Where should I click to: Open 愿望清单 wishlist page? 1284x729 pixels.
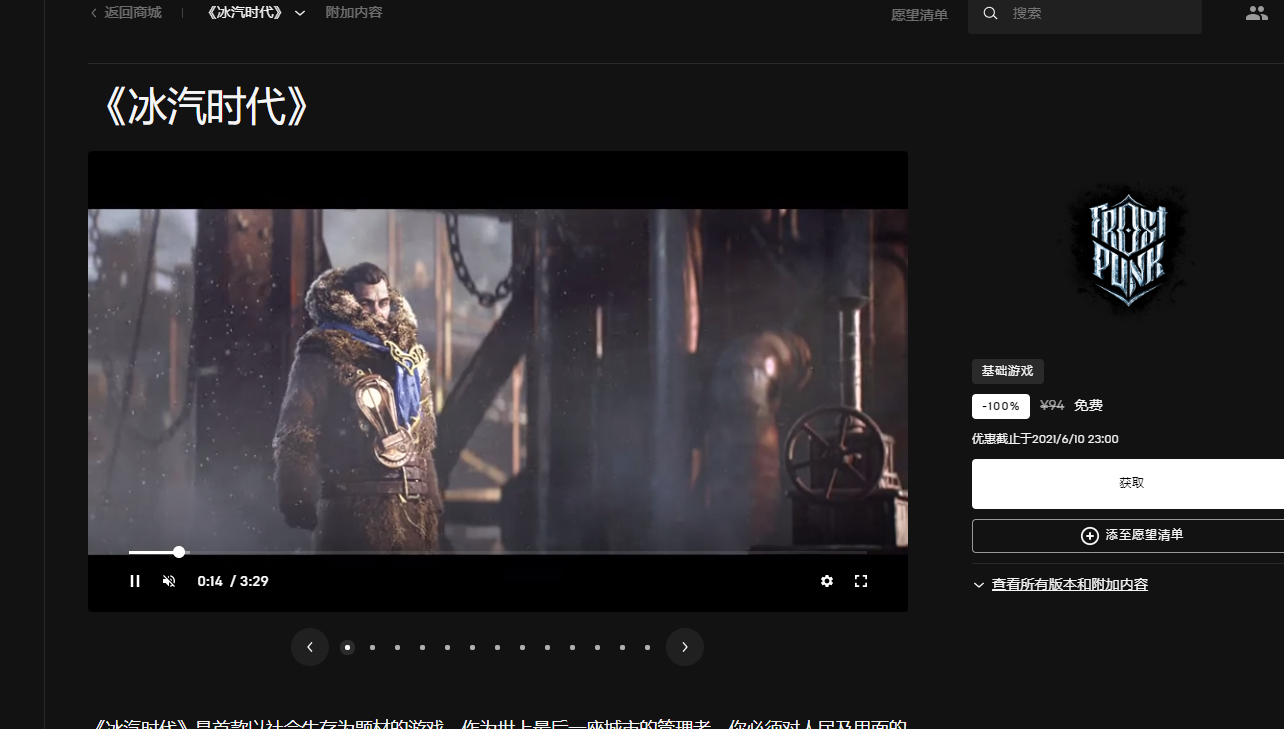[x=919, y=15]
